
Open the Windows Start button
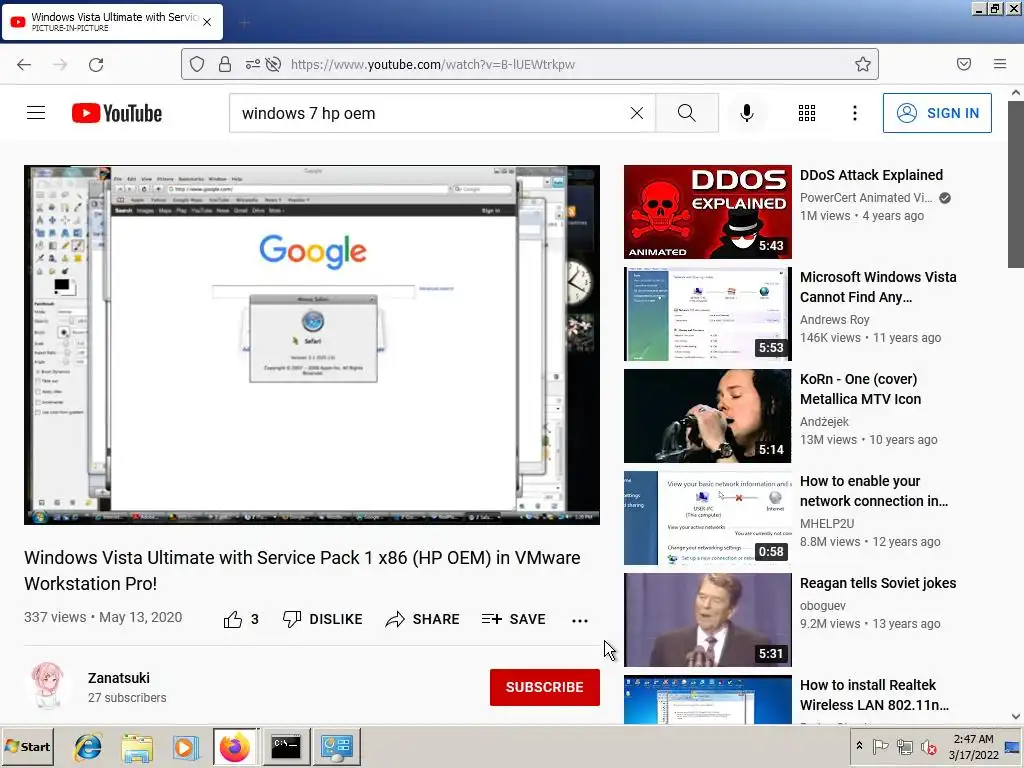coord(27,746)
